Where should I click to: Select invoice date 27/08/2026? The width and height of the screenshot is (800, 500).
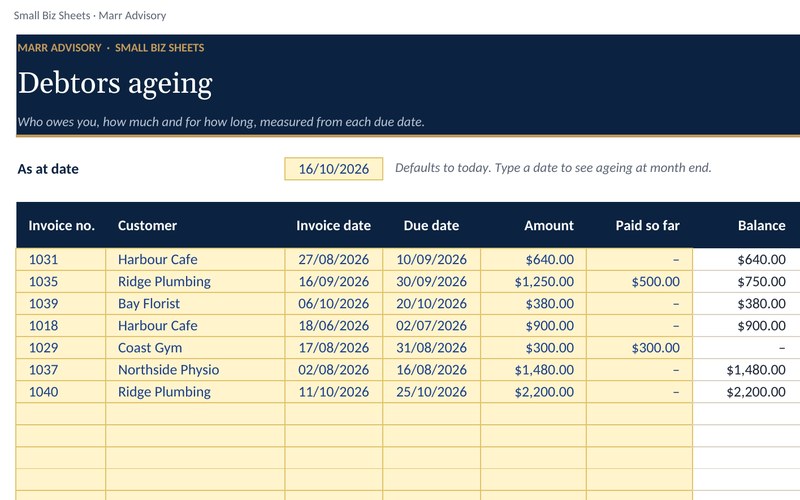tap(334, 259)
